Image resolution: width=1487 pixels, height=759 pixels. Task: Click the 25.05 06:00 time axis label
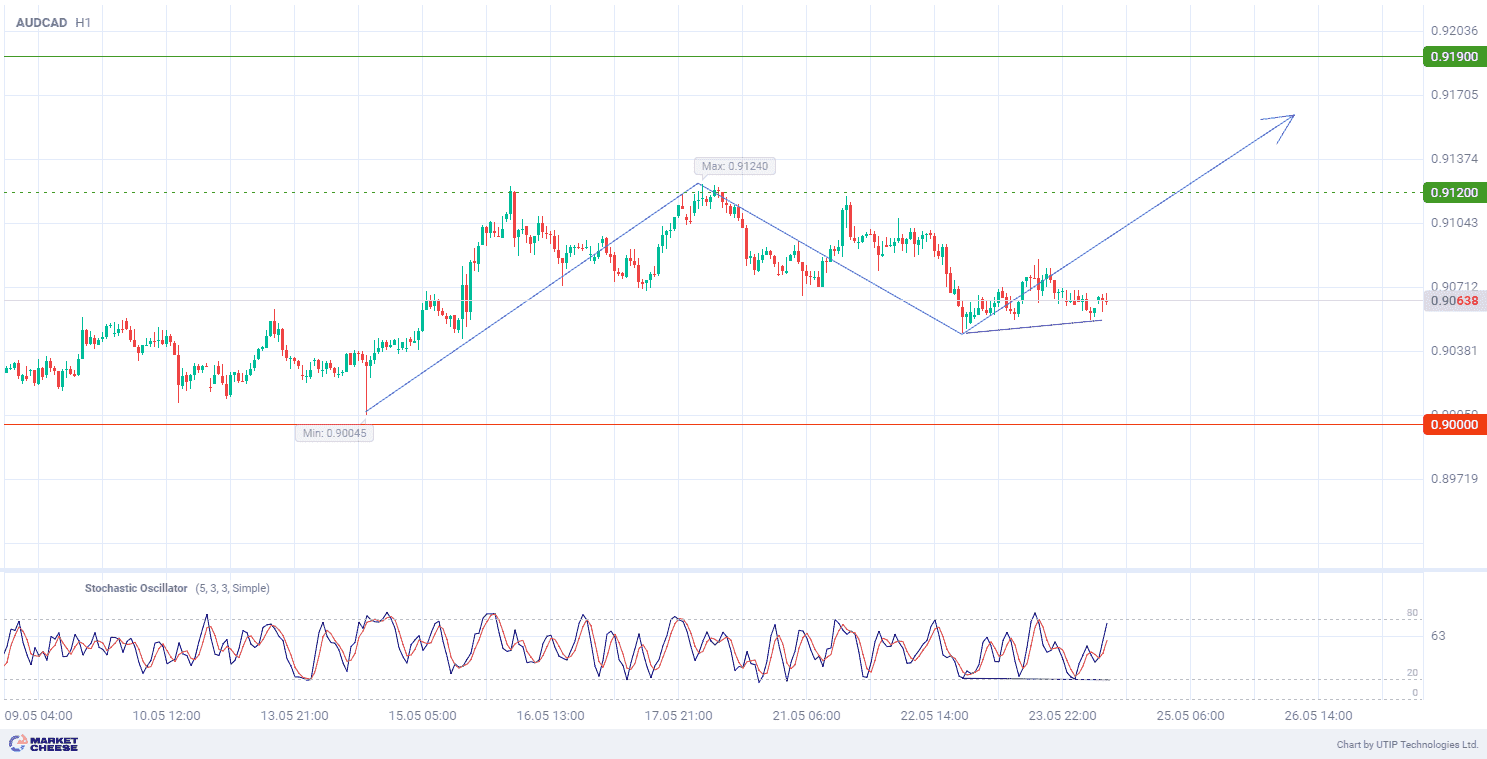(1191, 716)
